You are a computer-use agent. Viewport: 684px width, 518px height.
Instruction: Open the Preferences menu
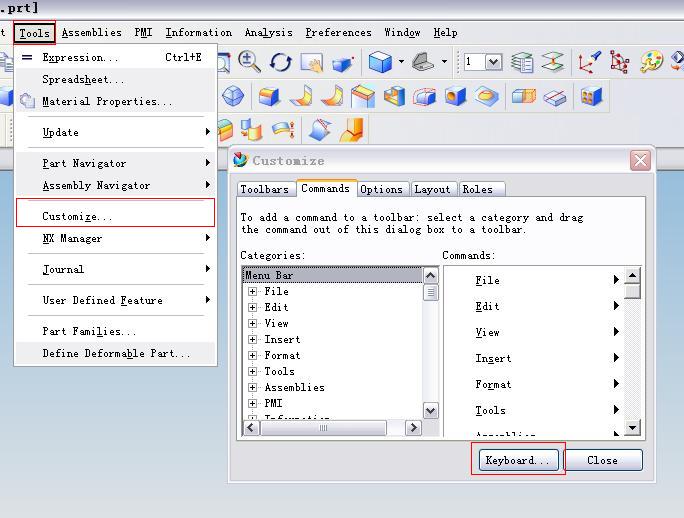pyautogui.click(x=339, y=33)
